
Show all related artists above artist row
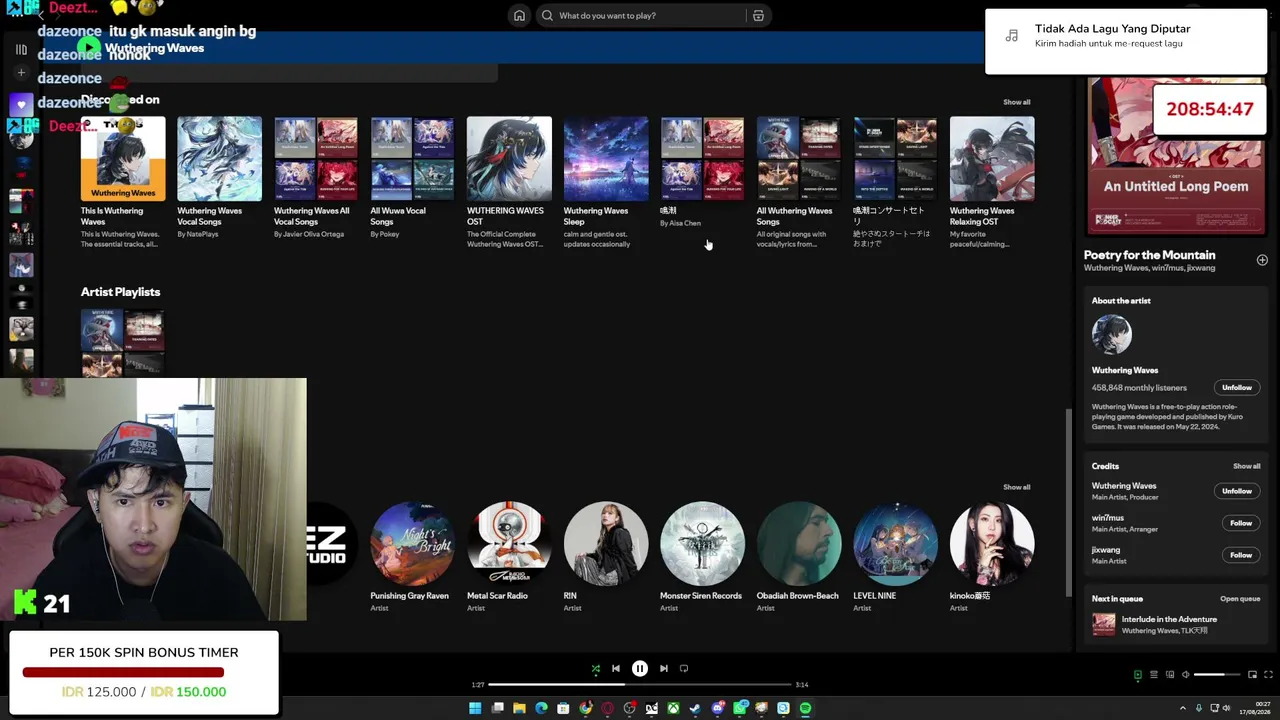(x=1016, y=487)
